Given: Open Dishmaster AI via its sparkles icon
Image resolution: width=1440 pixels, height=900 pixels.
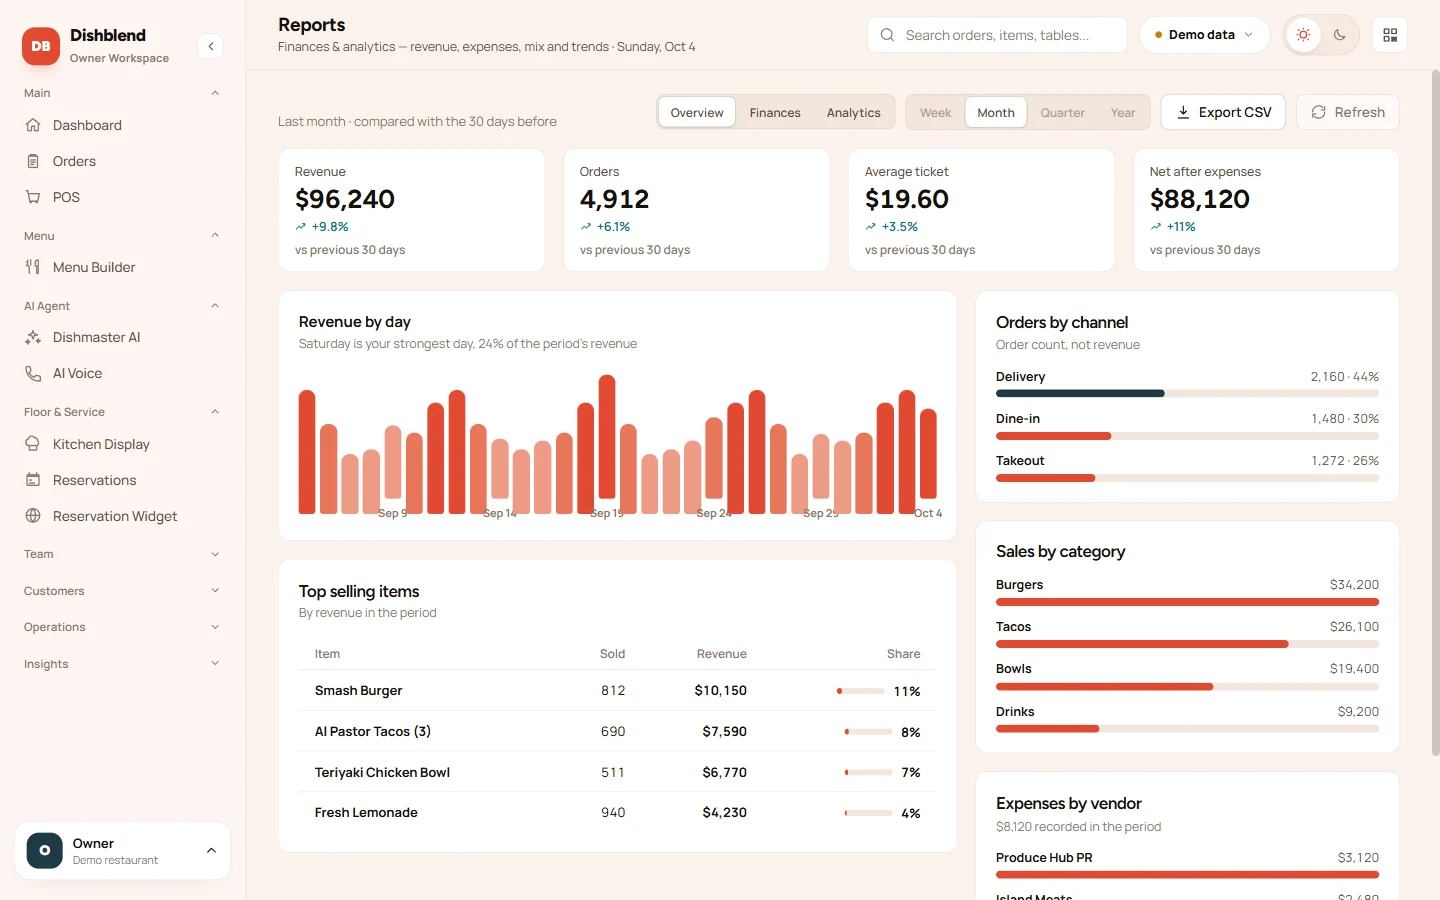Looking at the screenshot, I should (33, 337).
